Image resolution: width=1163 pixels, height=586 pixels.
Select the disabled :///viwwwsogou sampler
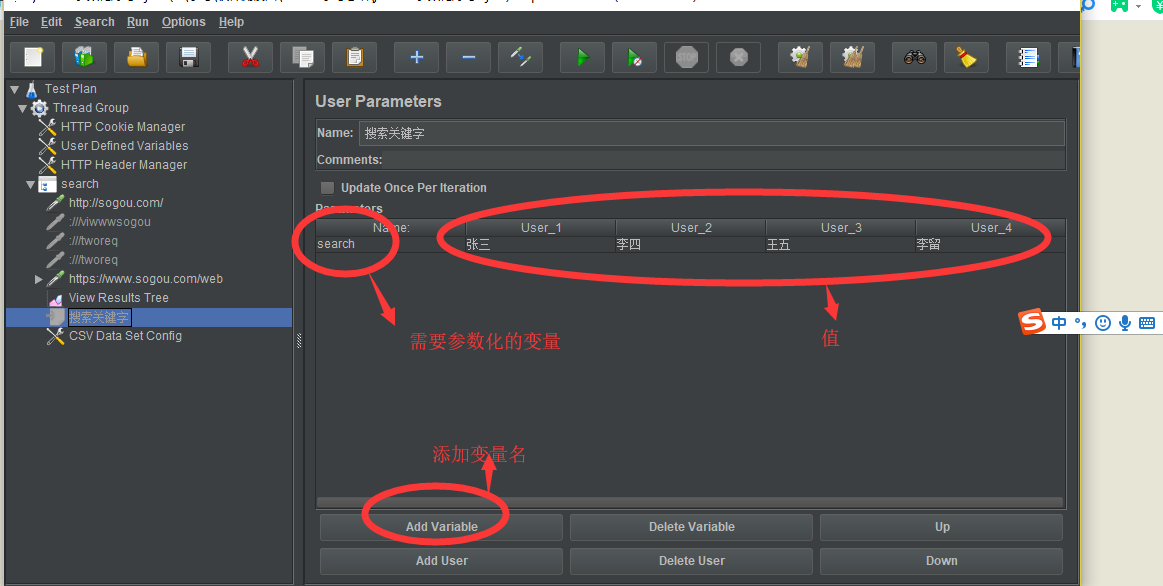pyautogui.click(x=109, y=222)
